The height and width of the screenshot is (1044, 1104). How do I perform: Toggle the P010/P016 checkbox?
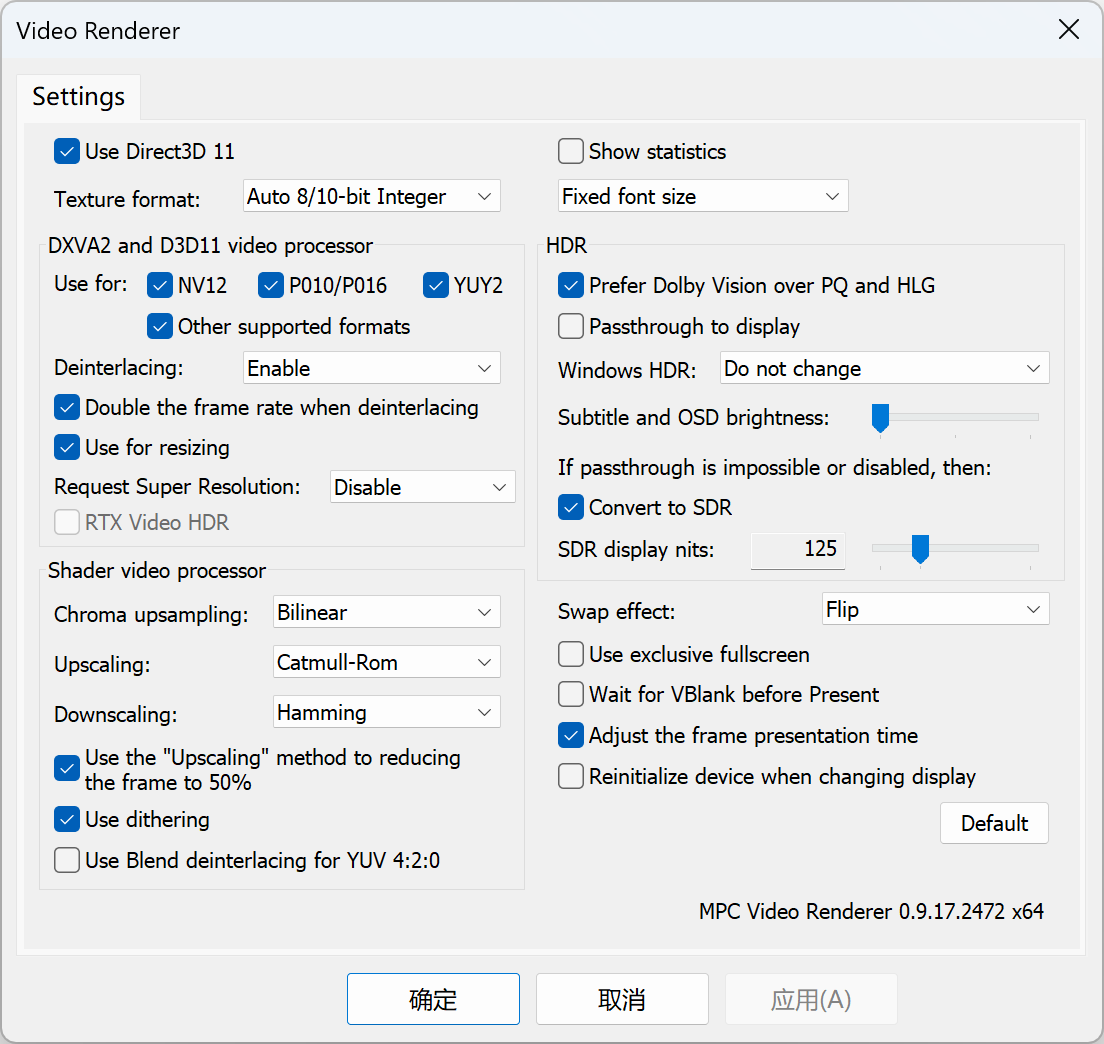[x=271, y=286]
